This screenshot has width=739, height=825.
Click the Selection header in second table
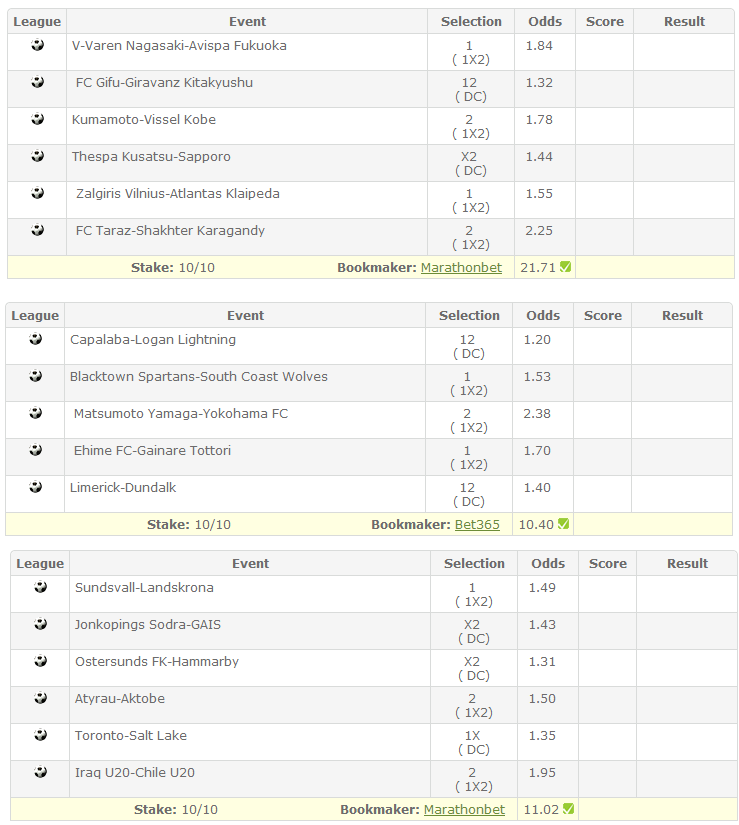469,316
